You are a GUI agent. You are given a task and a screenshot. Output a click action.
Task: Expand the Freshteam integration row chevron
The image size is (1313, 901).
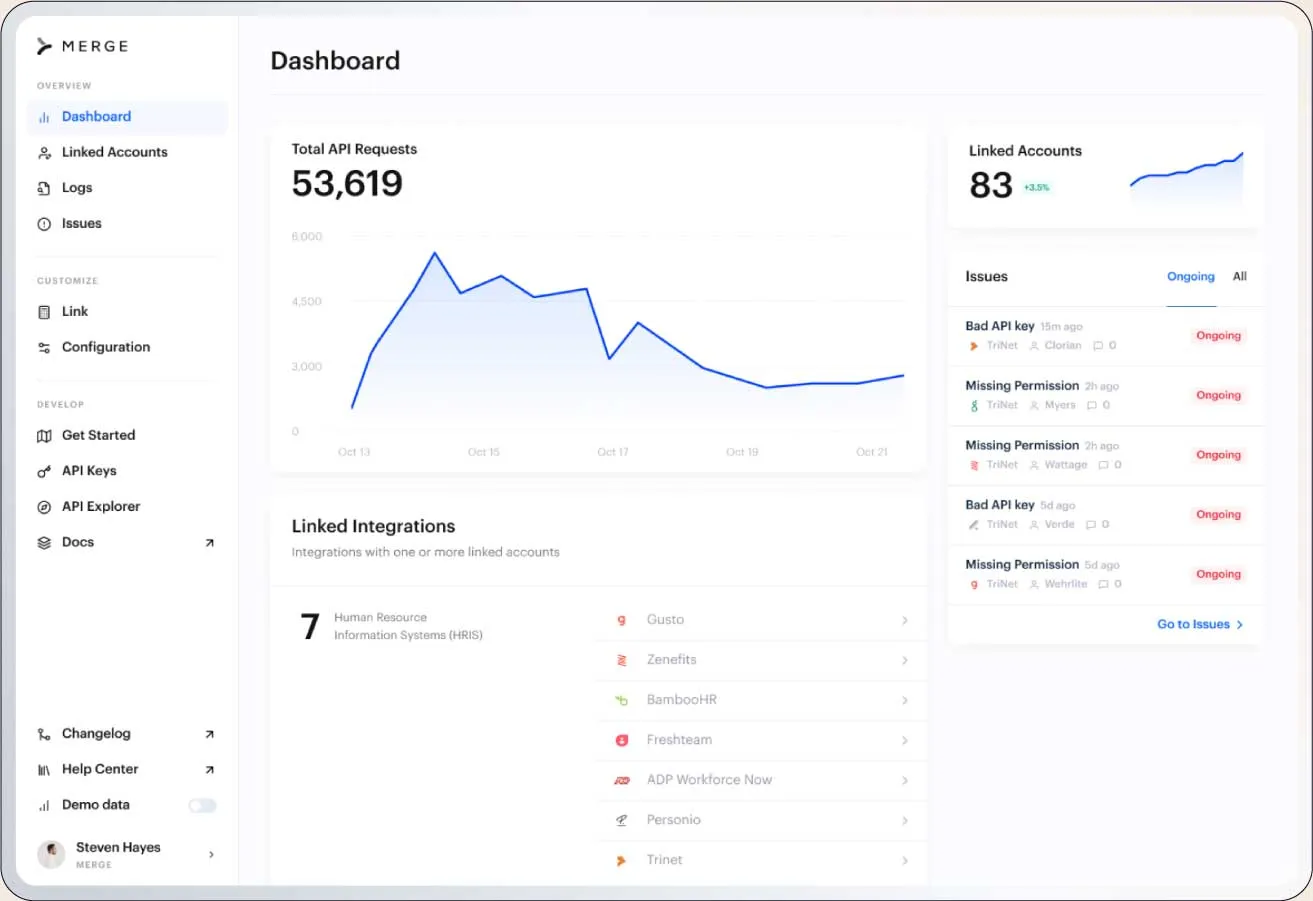point(905,740)
